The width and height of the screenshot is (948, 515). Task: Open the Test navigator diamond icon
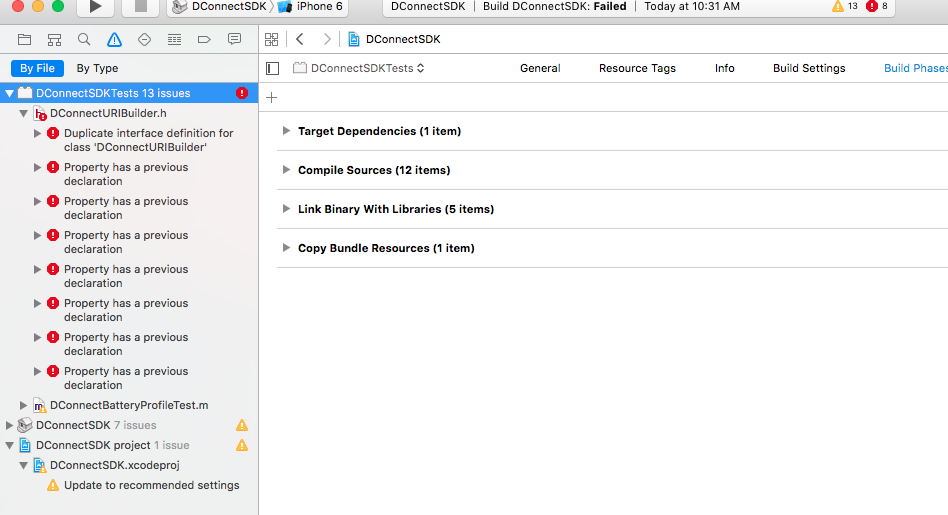pos(144,39)
